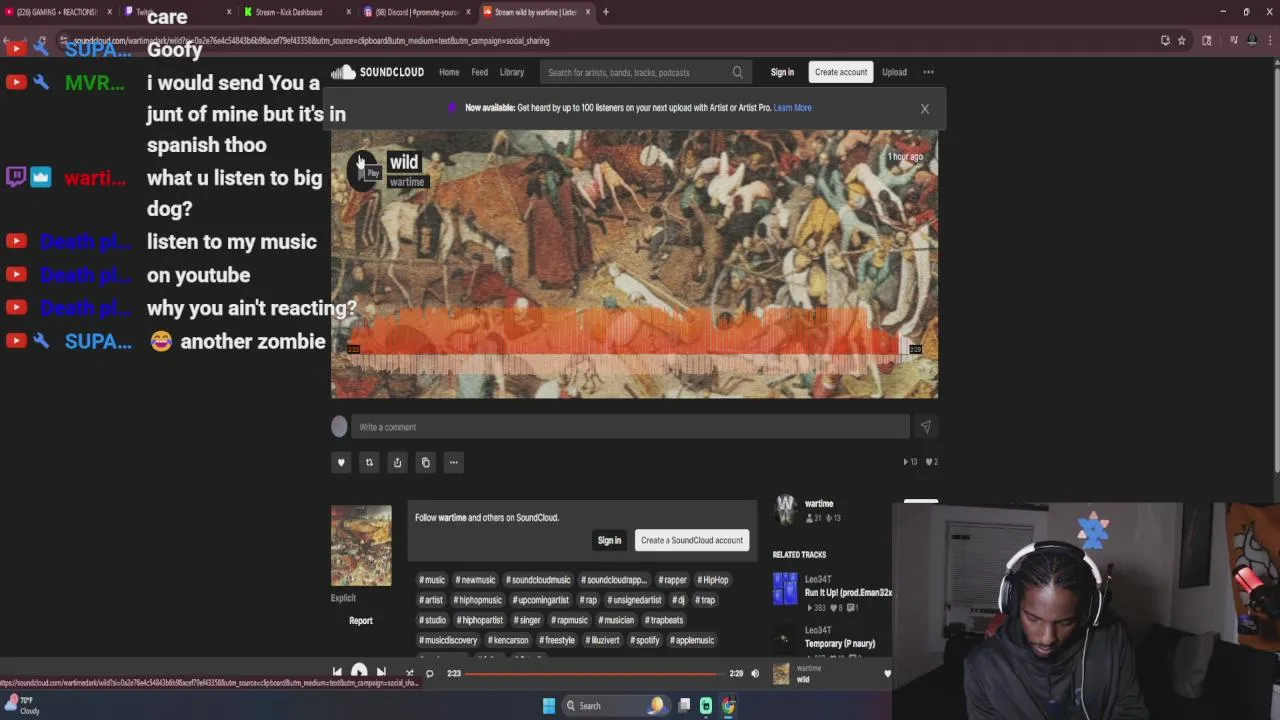Open the now playing artwork thumbnail
This screenshot has width=1280, height=720.
tap(781, 675)
